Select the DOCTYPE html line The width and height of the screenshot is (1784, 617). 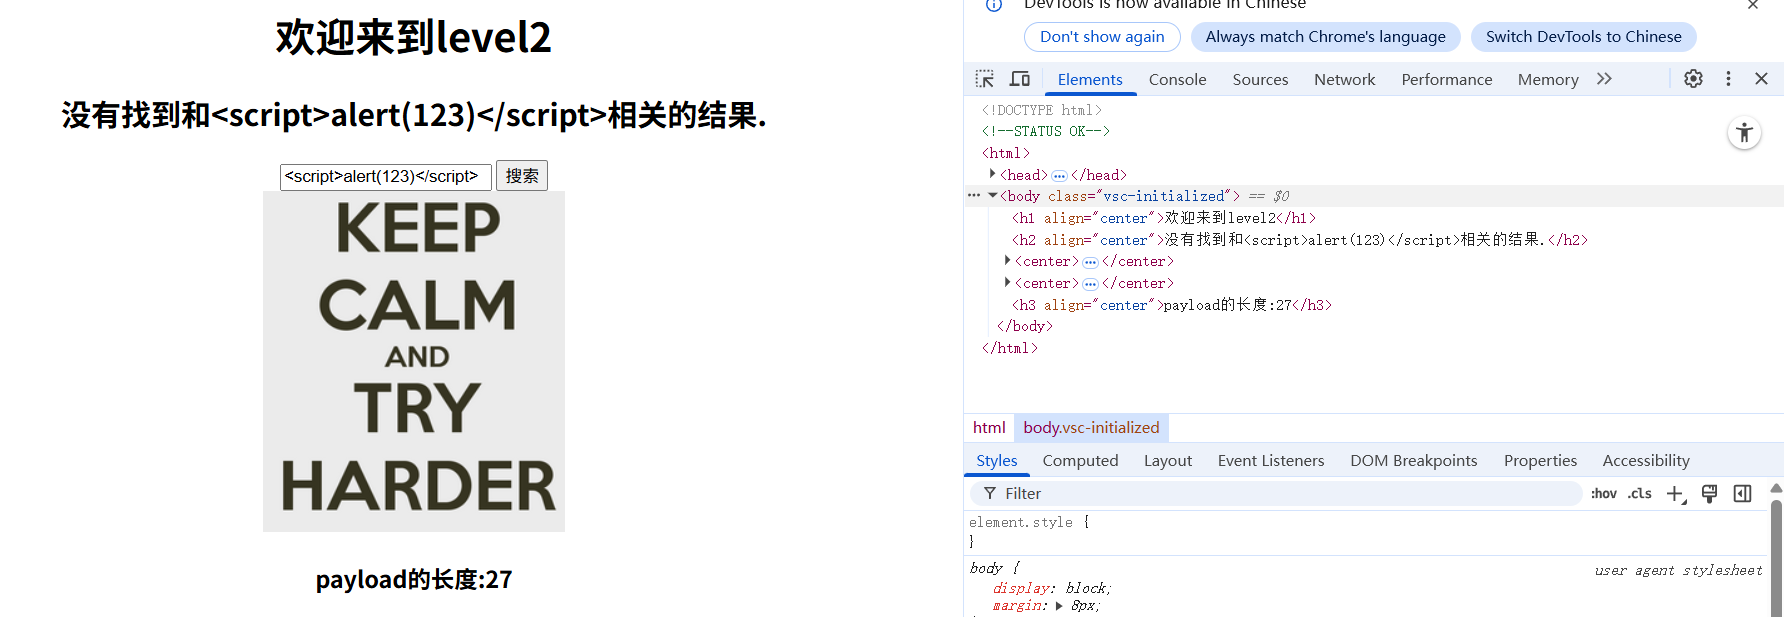(x=1041, y=110)
